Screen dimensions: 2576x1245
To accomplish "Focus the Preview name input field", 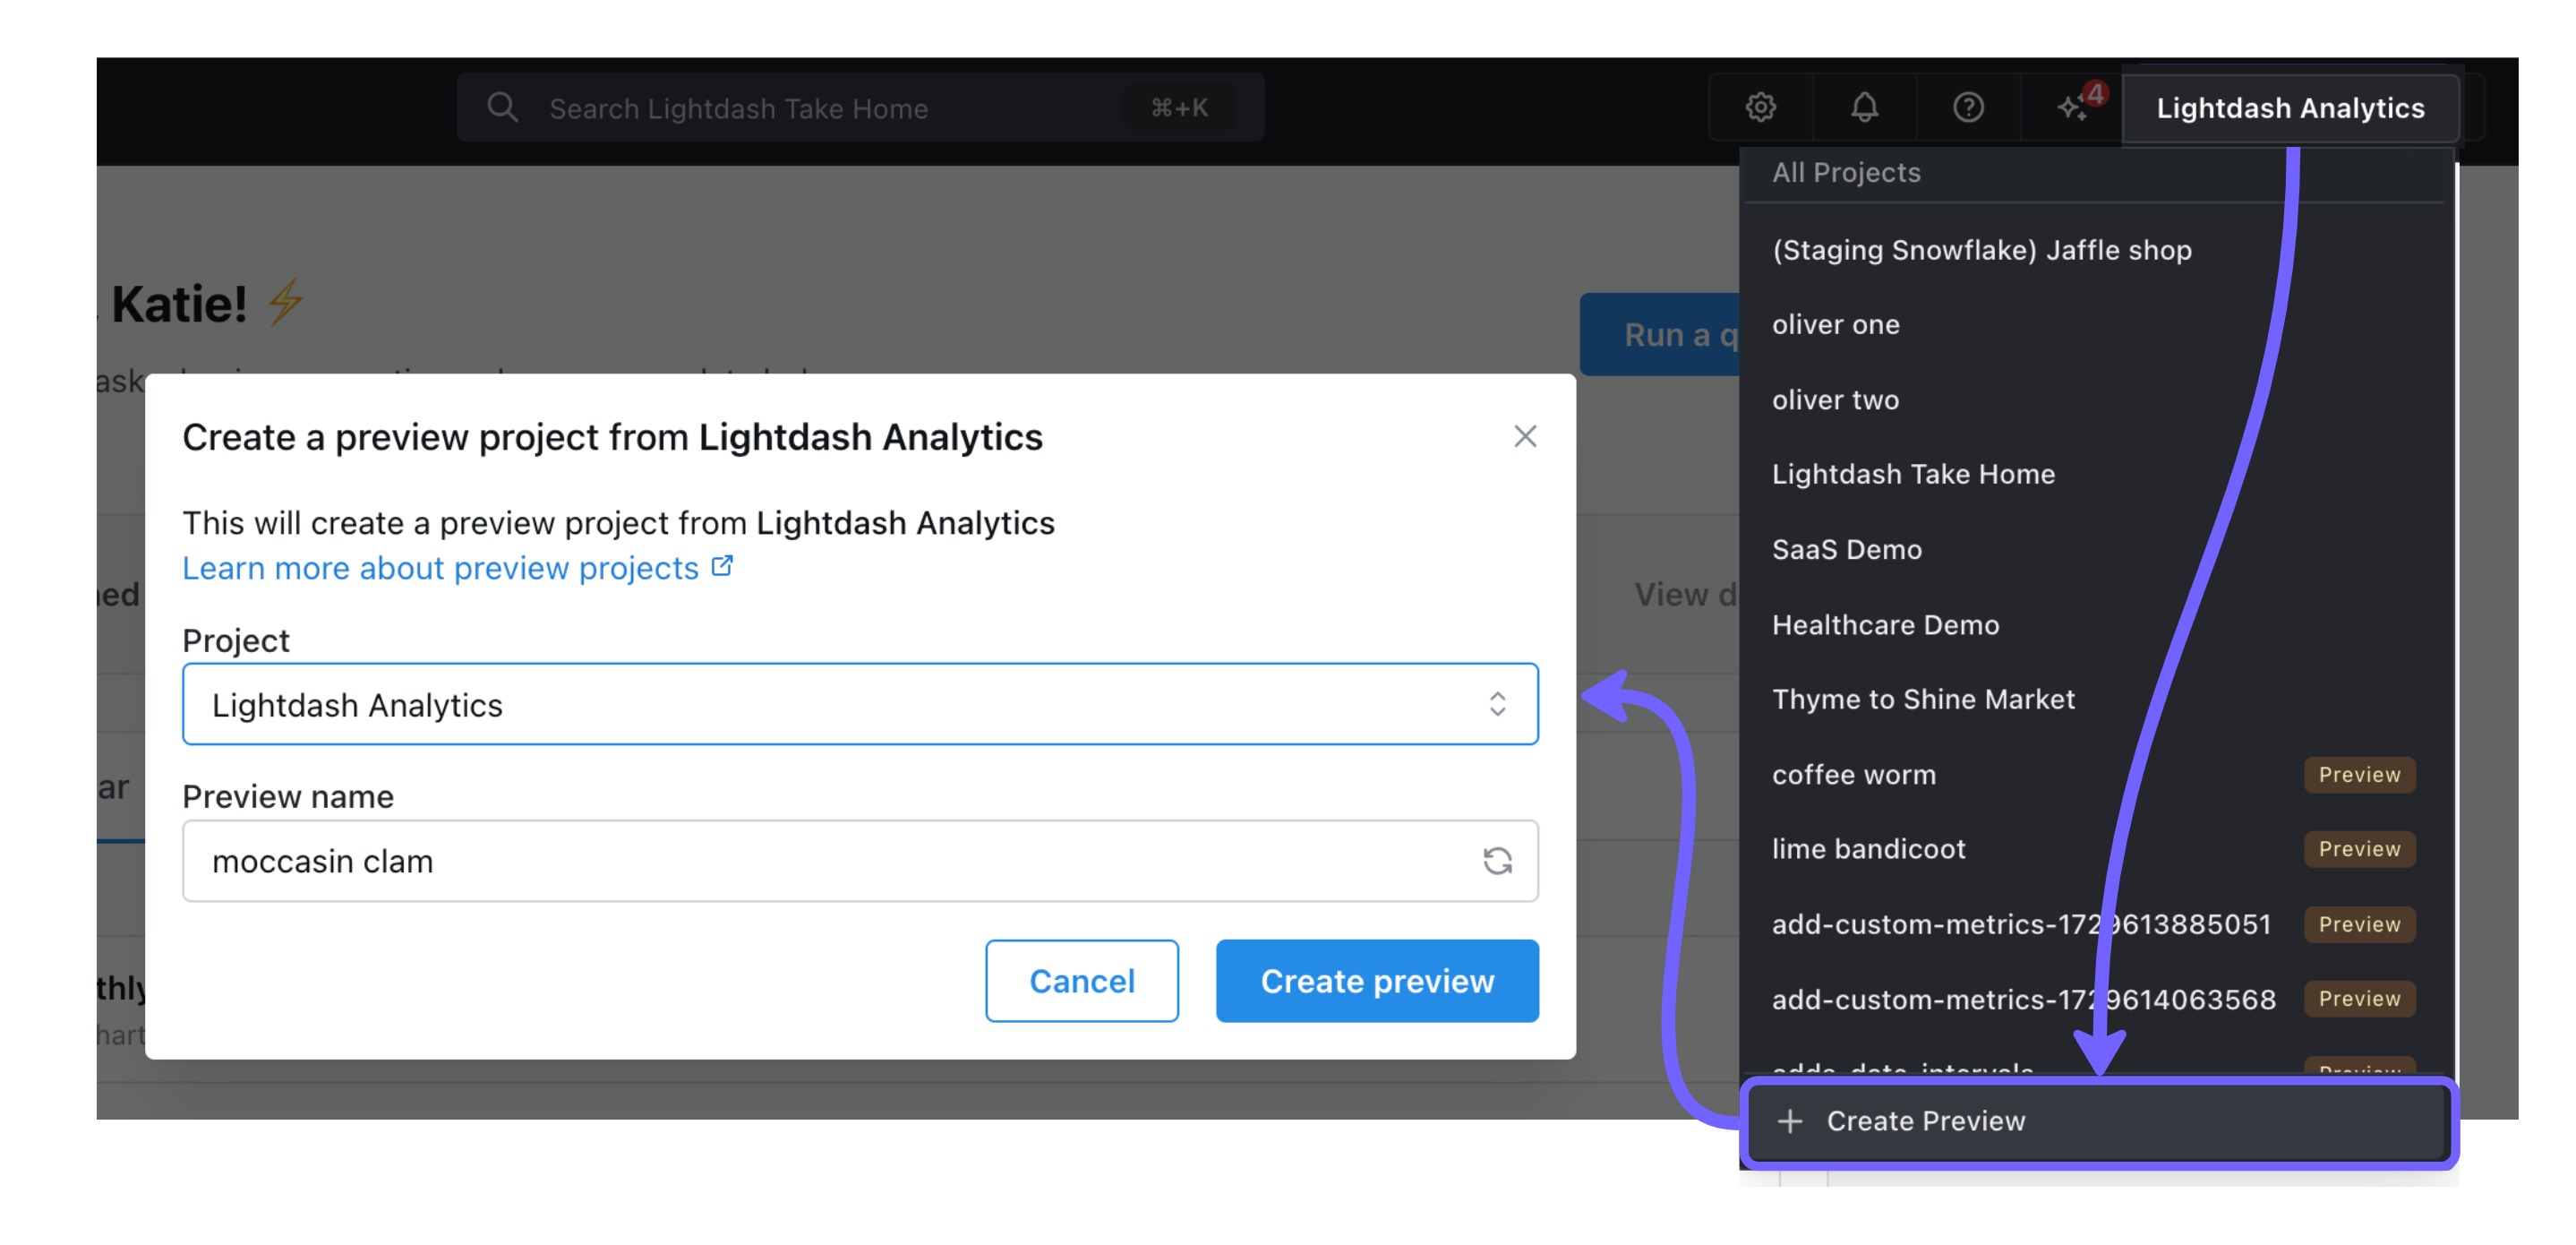I will coord(860,861).
